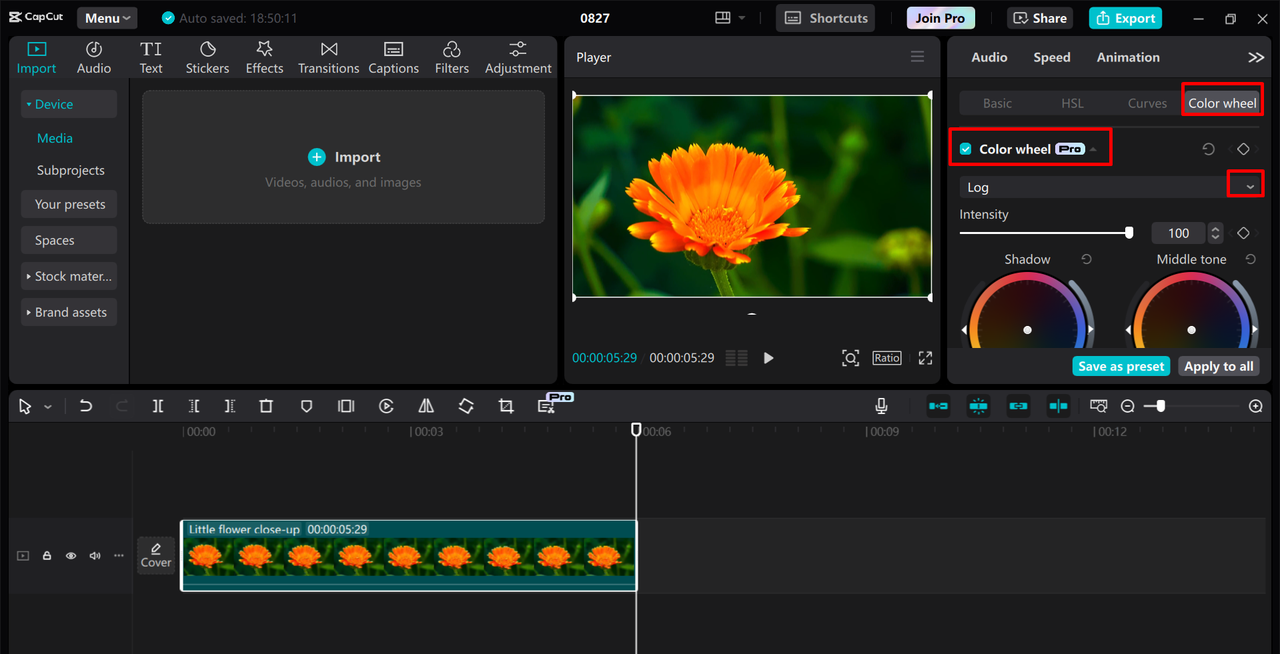Image resolution: width=1280 pixels, height=654 pixels.
Task: Delete the selected clip with trash icon
Action: 266,406
